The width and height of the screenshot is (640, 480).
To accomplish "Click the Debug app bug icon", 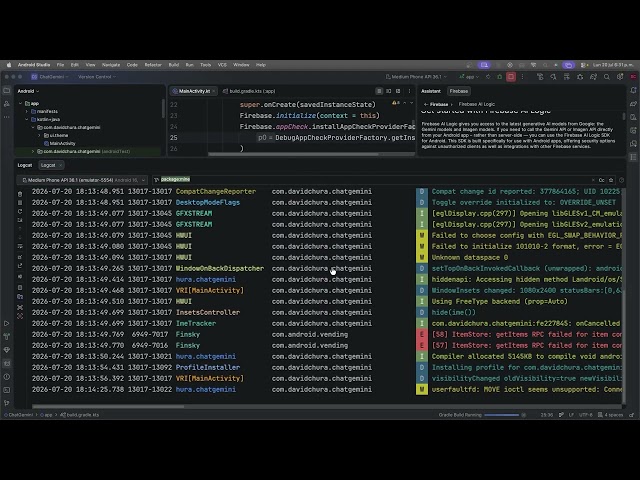I will [500, 77].
